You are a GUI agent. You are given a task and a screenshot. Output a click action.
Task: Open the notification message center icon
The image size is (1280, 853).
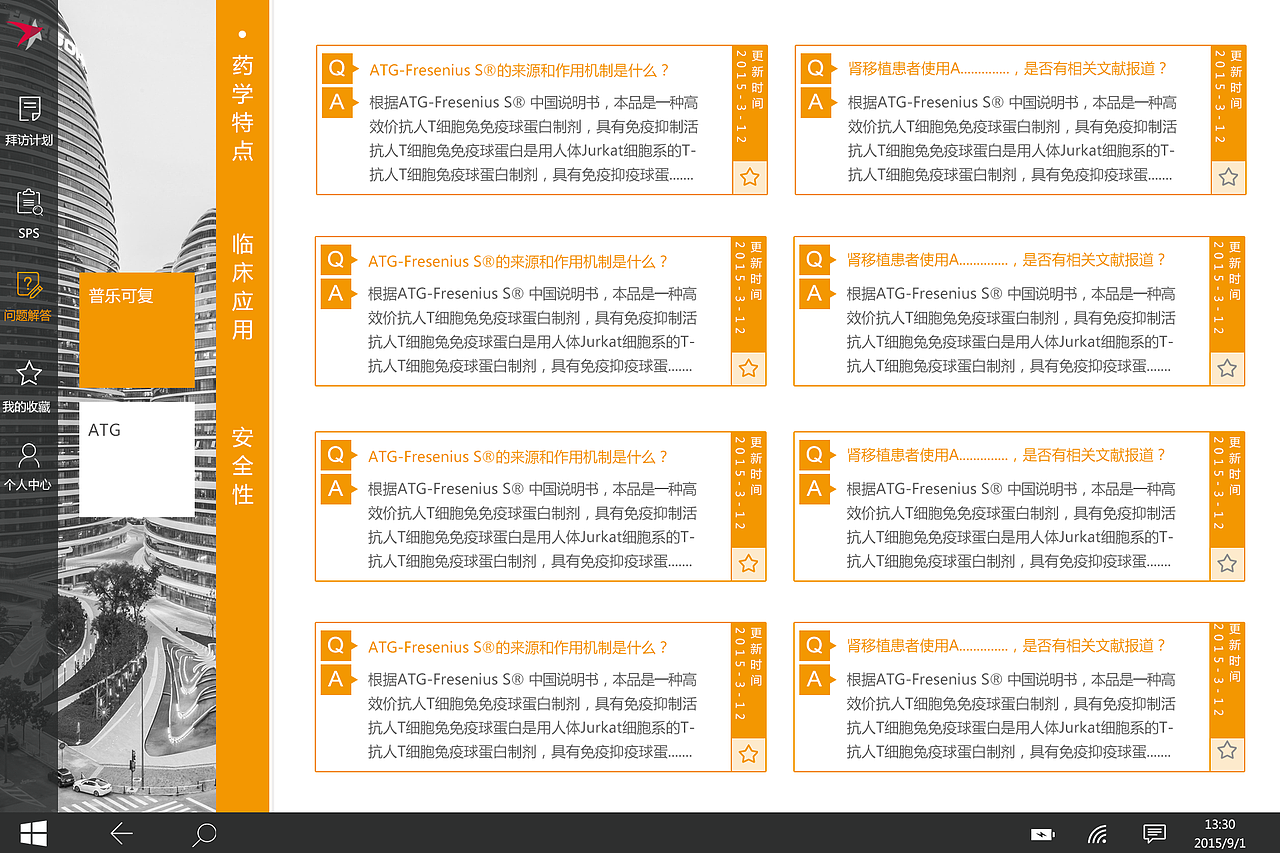pos(1154,833)
